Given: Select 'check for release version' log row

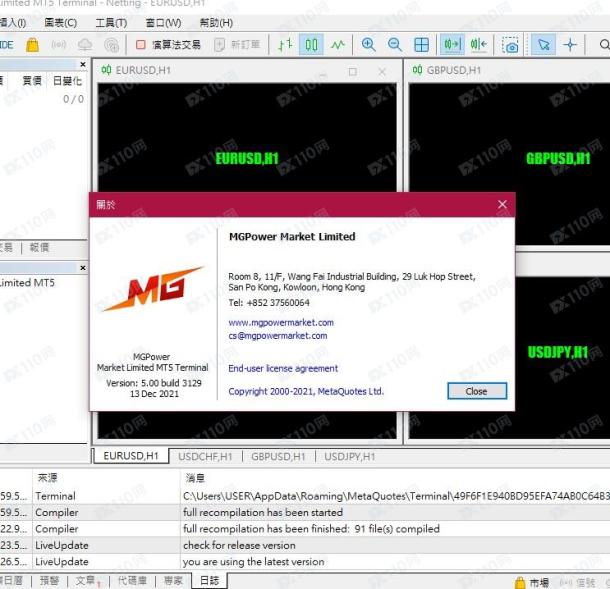Looking at the screenshot, I should tap(305, 545).
